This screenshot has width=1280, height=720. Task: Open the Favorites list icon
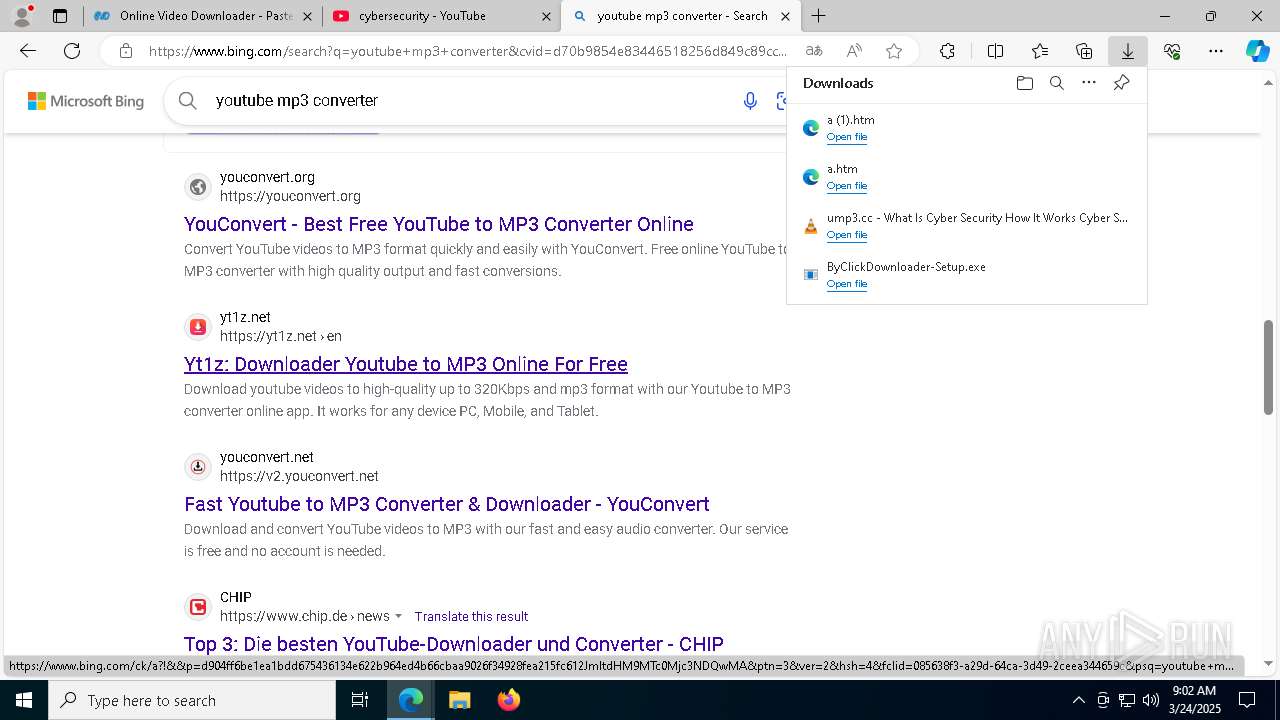point(1040,51)
